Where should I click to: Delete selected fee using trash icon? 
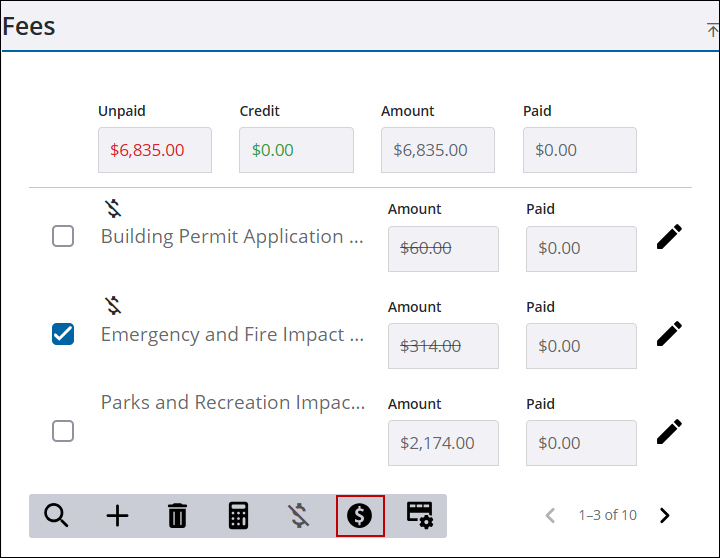tap(177, 516)
